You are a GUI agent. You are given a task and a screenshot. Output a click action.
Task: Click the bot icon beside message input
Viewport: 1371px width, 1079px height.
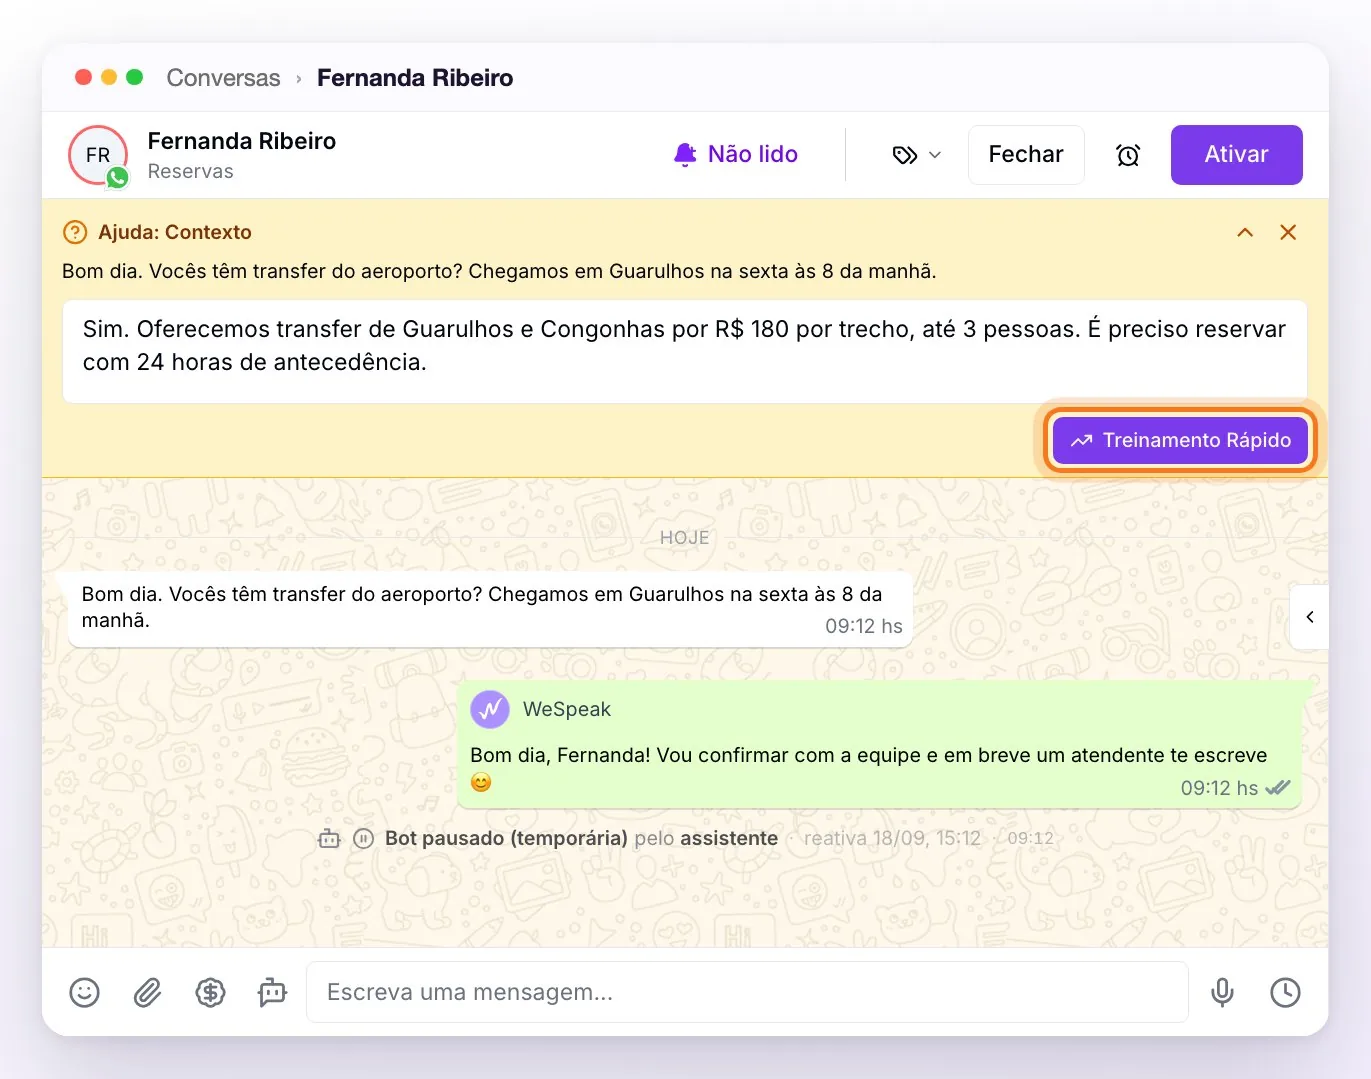(272, 992)
